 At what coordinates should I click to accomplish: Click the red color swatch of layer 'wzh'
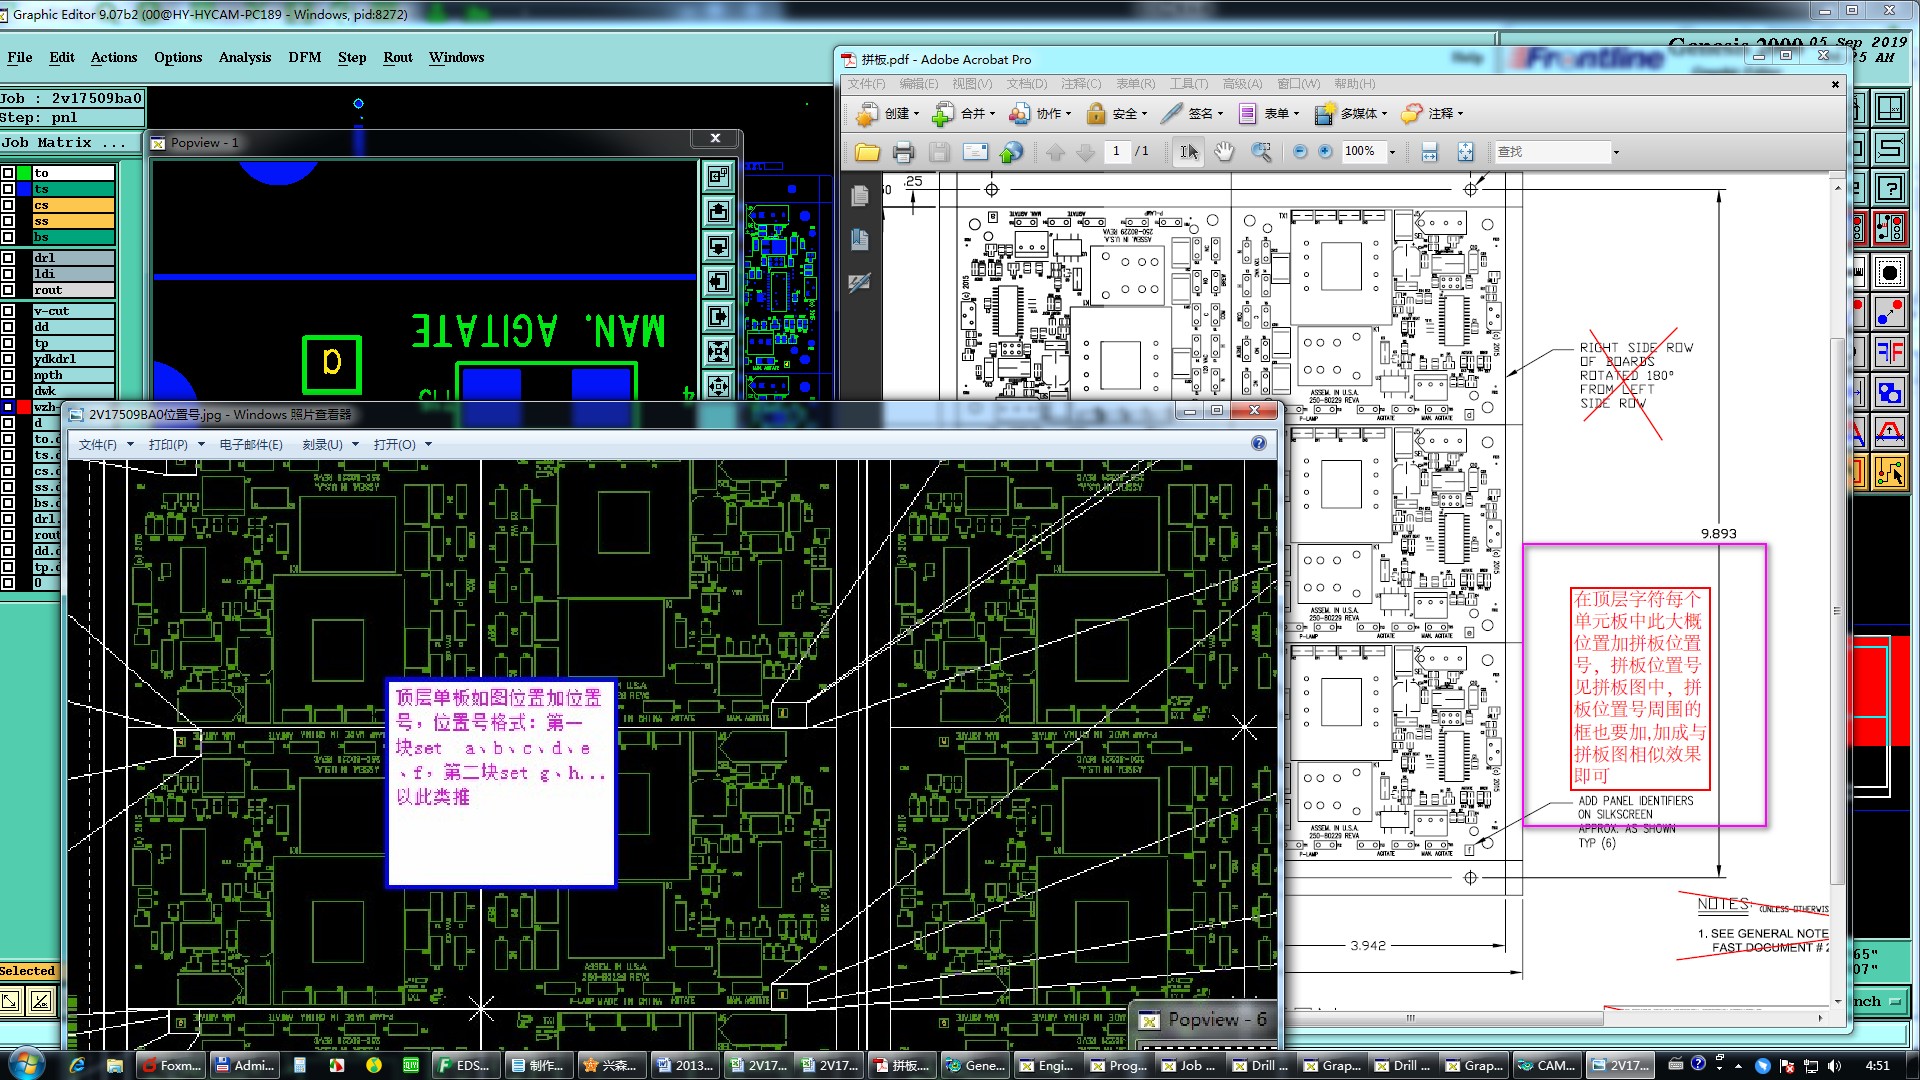[24, 407]
